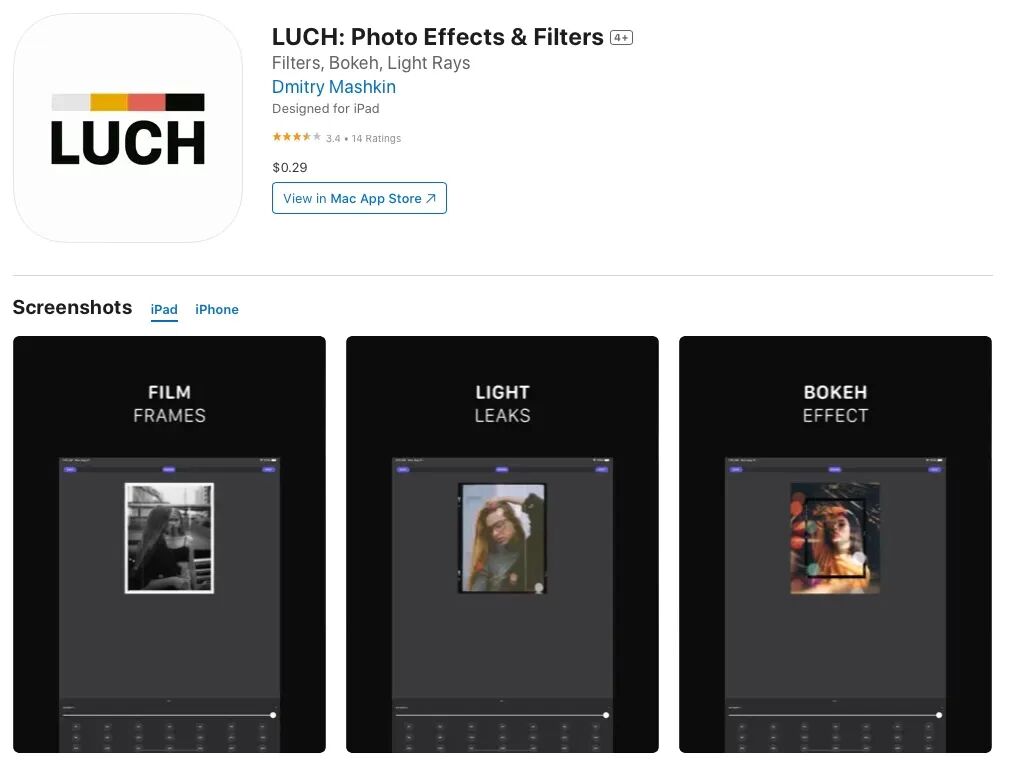
Task: Open the Dmitry Mashkin developer link
Action: [x=333, y=87]
